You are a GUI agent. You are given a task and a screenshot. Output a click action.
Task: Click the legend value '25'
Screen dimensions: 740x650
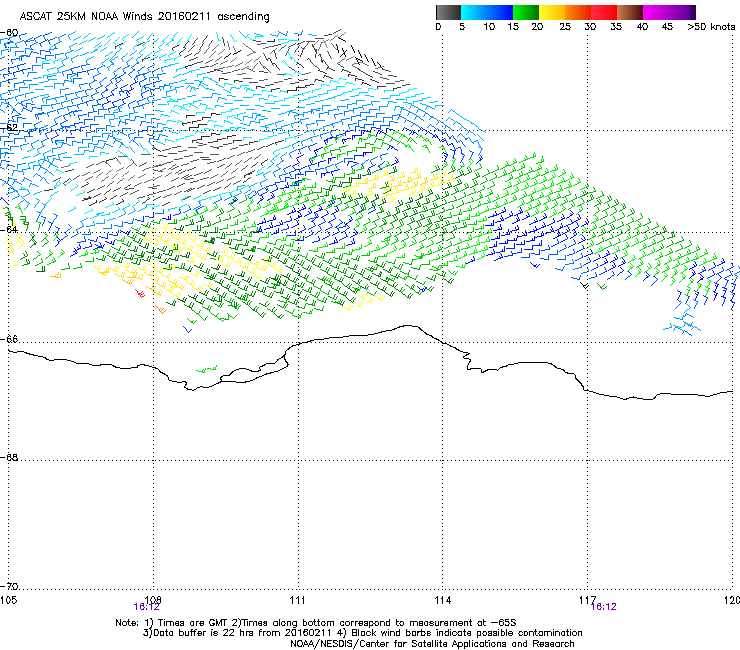coord(565,27)
